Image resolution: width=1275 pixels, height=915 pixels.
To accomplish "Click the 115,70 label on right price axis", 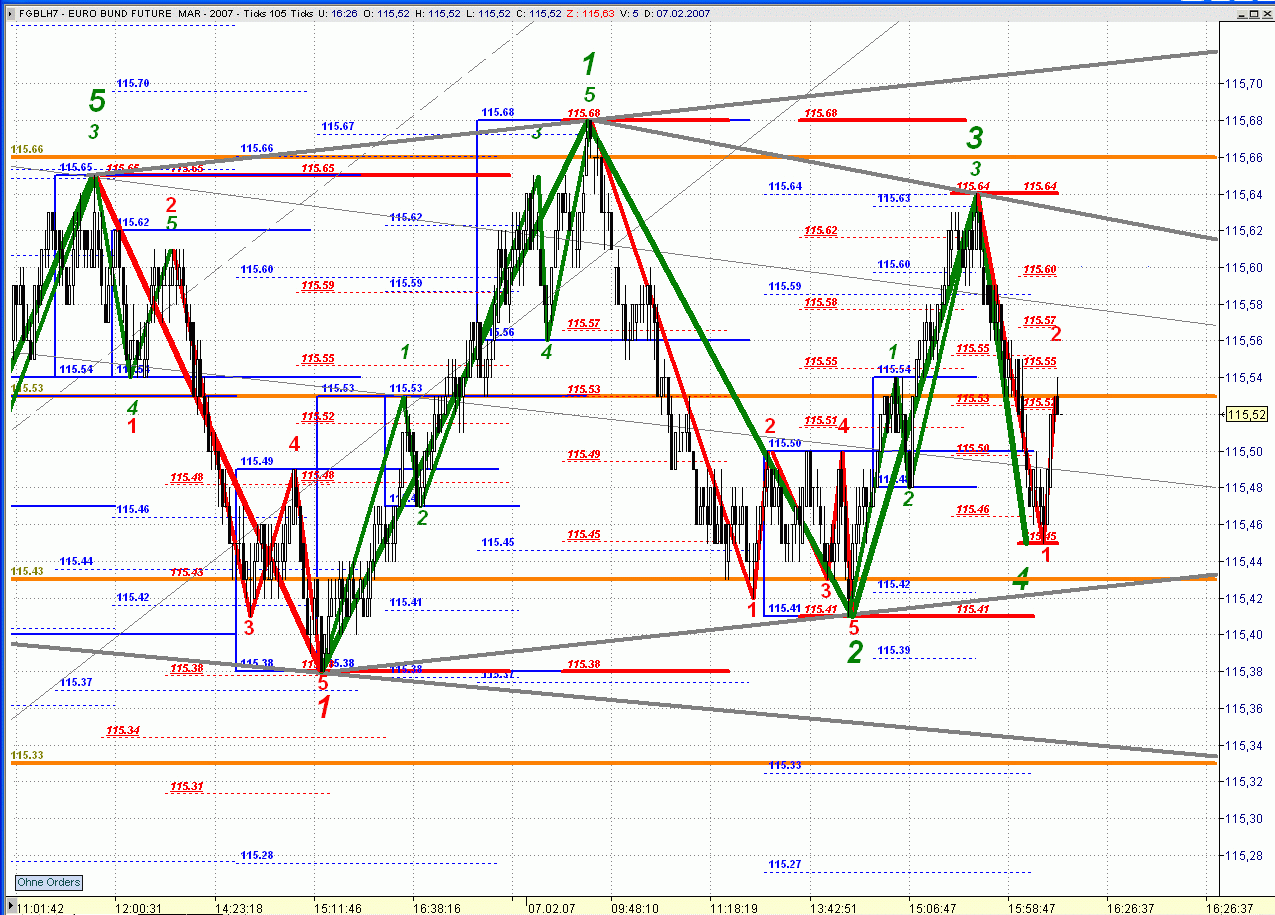I will click(x=1246, y=84).
